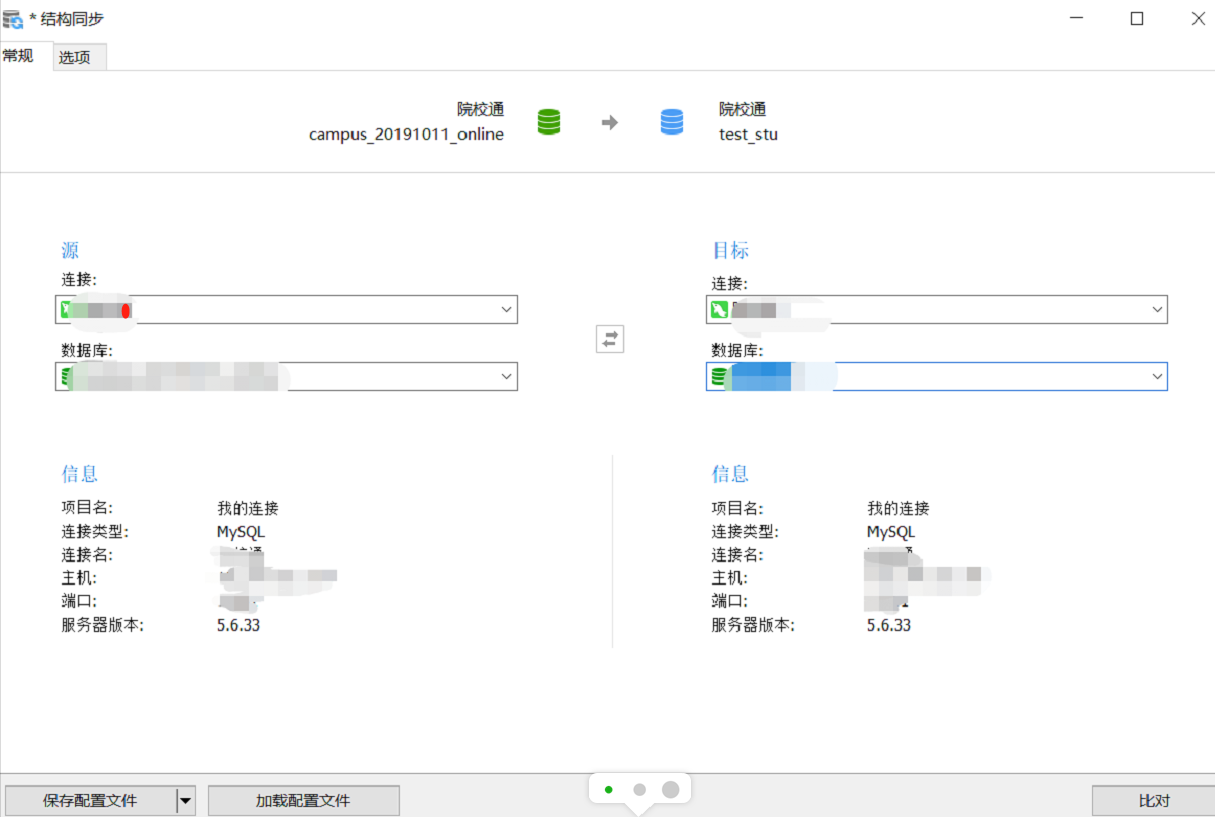Open the arrow menu beside 保存配置文件
Viewport: 1215px width, 817px height.
(185, 800)
